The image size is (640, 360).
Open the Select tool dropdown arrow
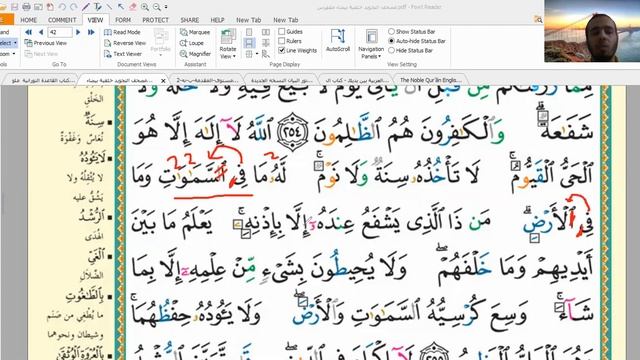pos(15,43)
